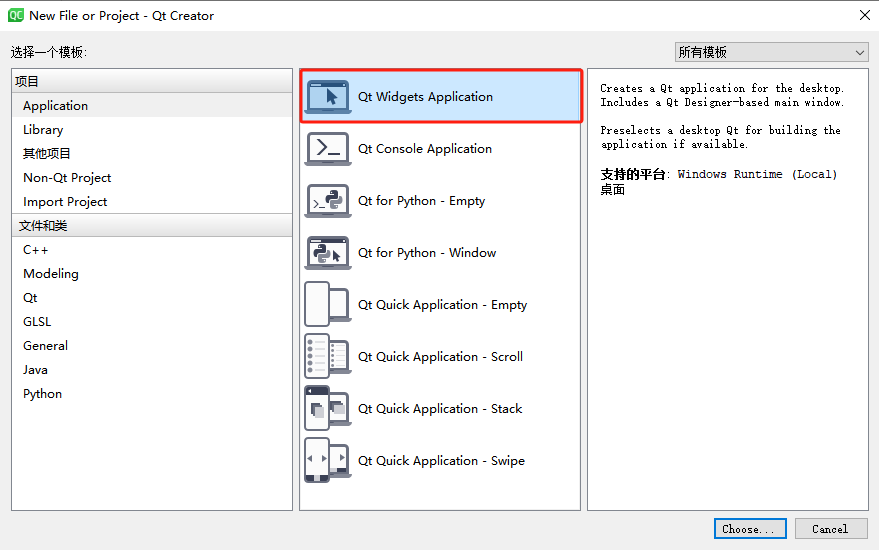Select the Qt files and classes category
This screenshot has height=550, width=879.
[x=152, y=298]
